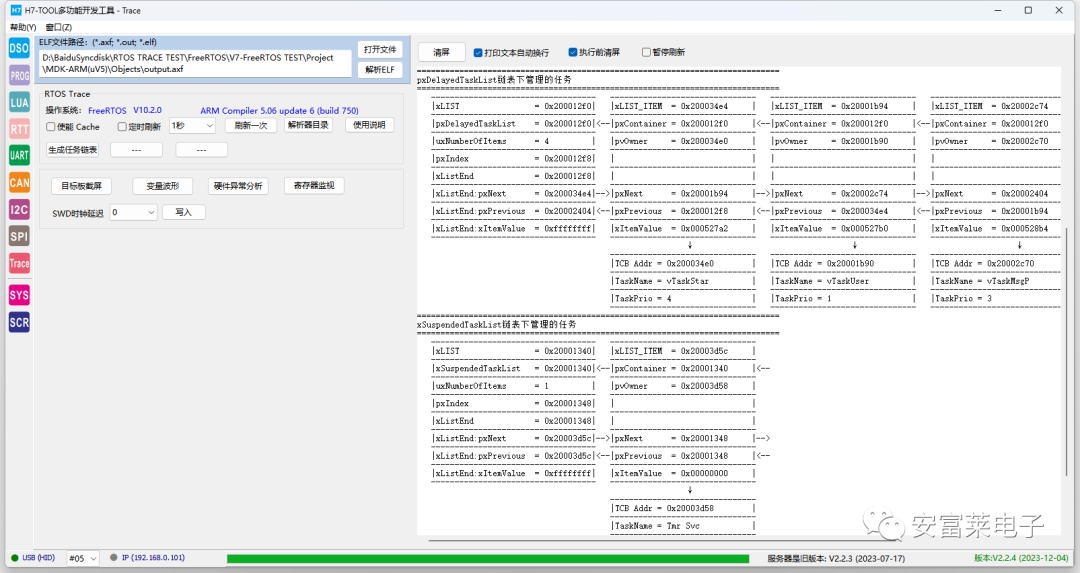Screen dimensions: 1080x573
Task: Click the second '---' button
Action: [201, 149]
